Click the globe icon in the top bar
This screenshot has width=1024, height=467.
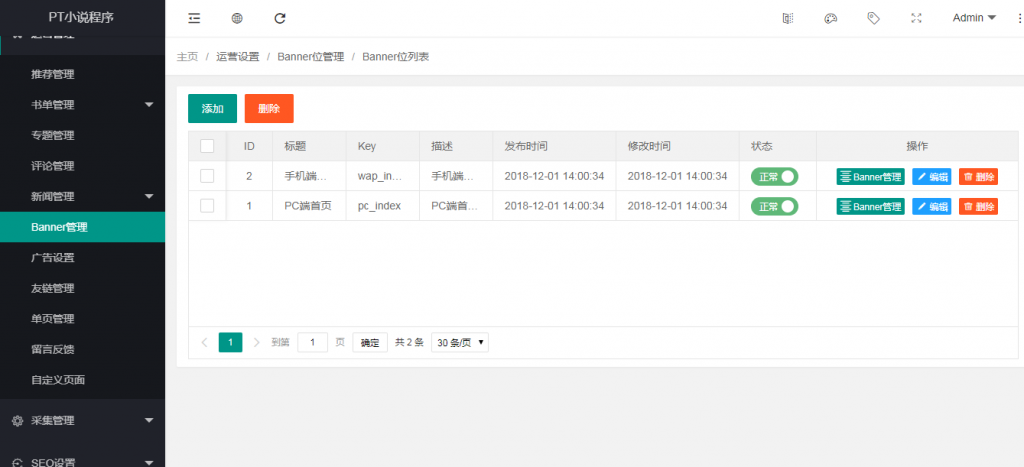pyautogui.click(x=237, y=18)
